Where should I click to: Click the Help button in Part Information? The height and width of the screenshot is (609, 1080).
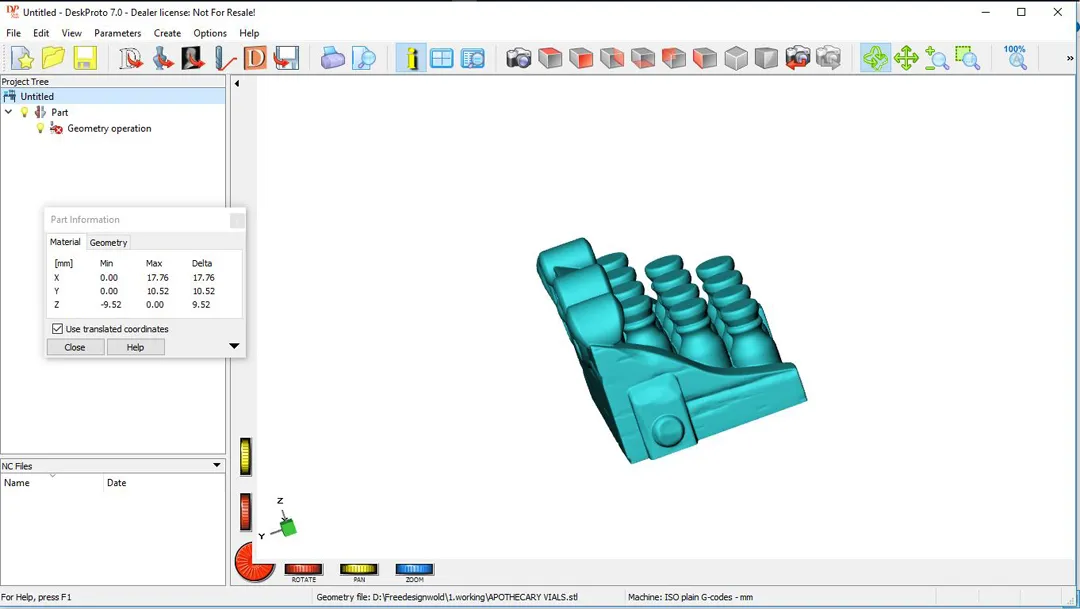point(136,347)
